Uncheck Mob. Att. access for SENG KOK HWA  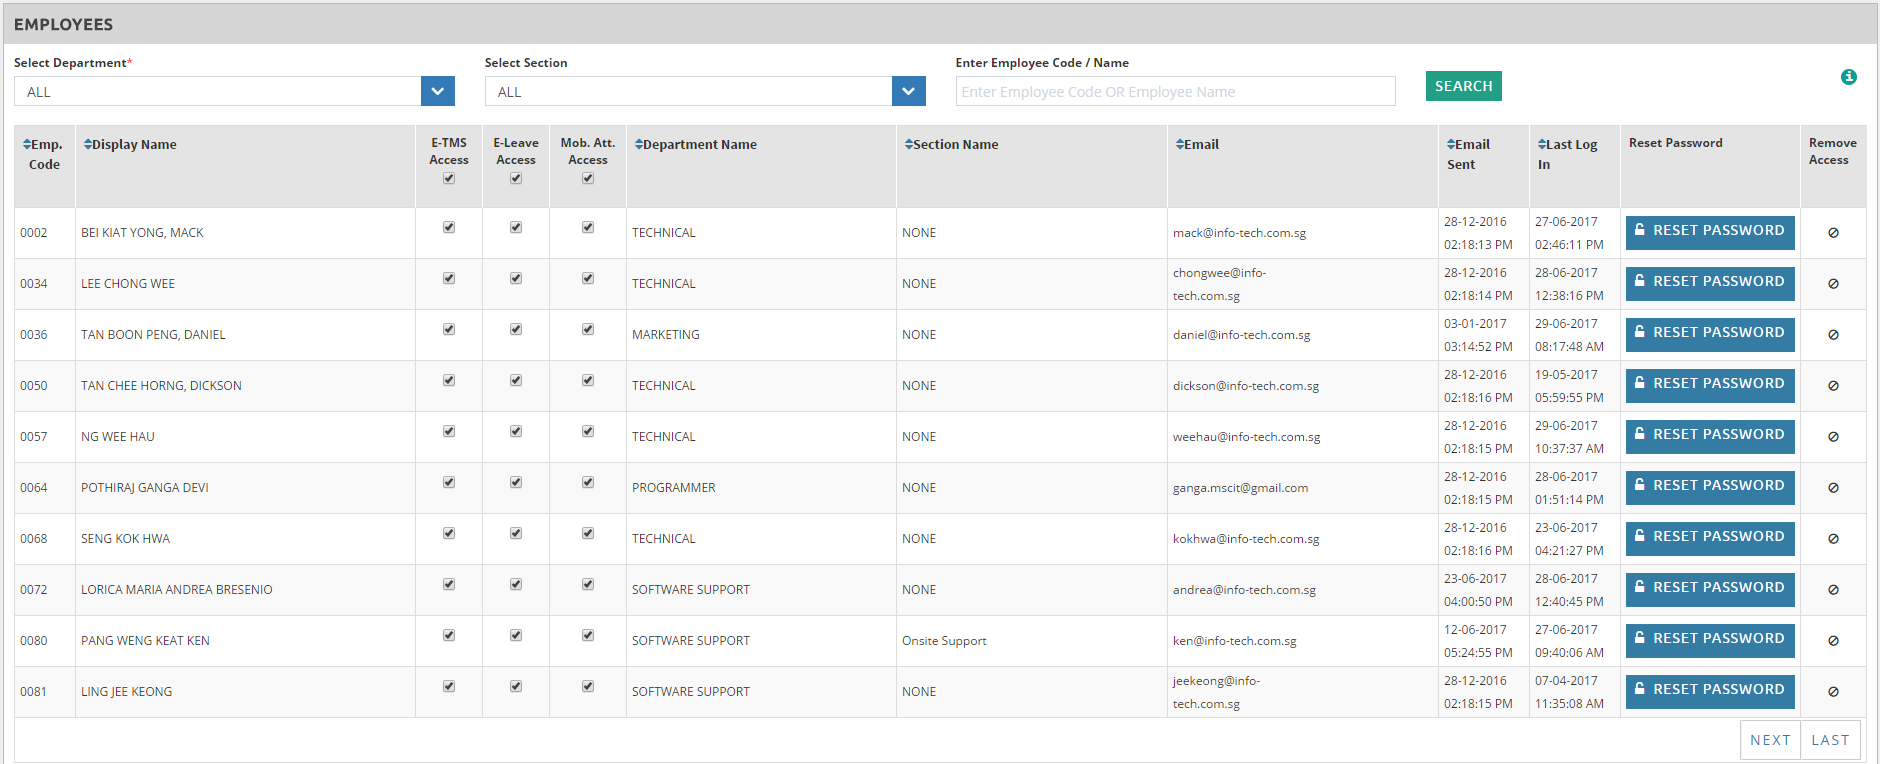coord(588,533)
